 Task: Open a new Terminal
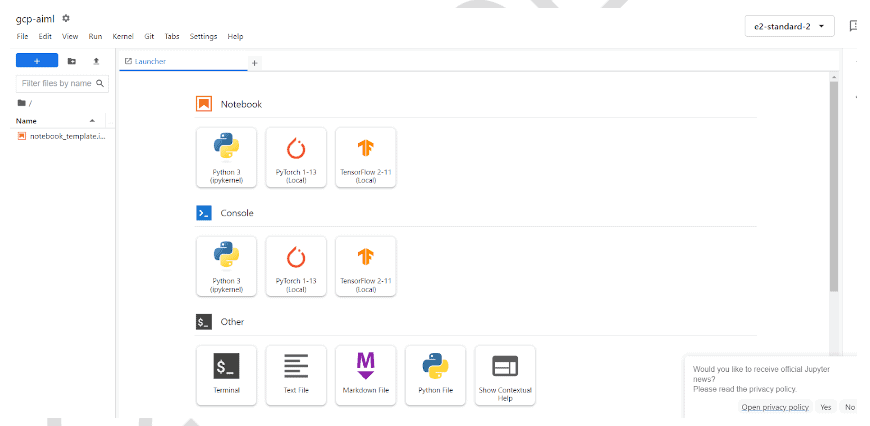click(x=226, y=374)
